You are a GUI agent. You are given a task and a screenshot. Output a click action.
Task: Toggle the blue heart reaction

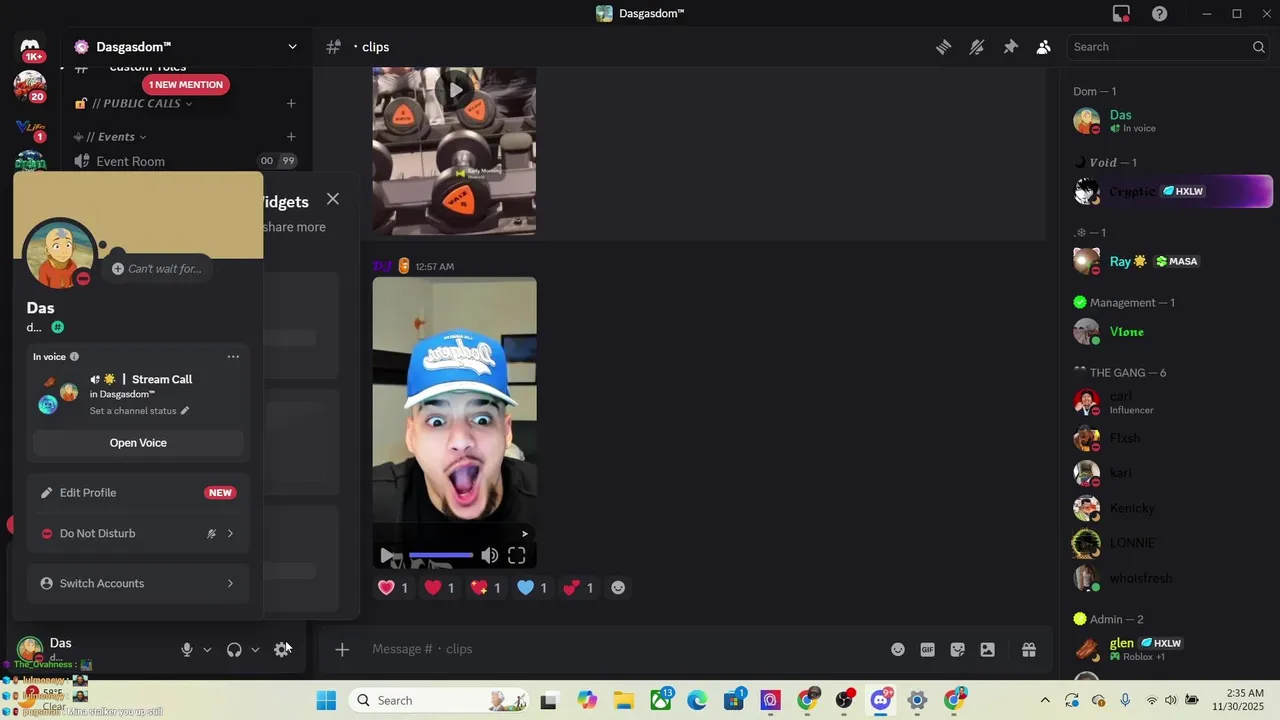click(x=532, y=588)
